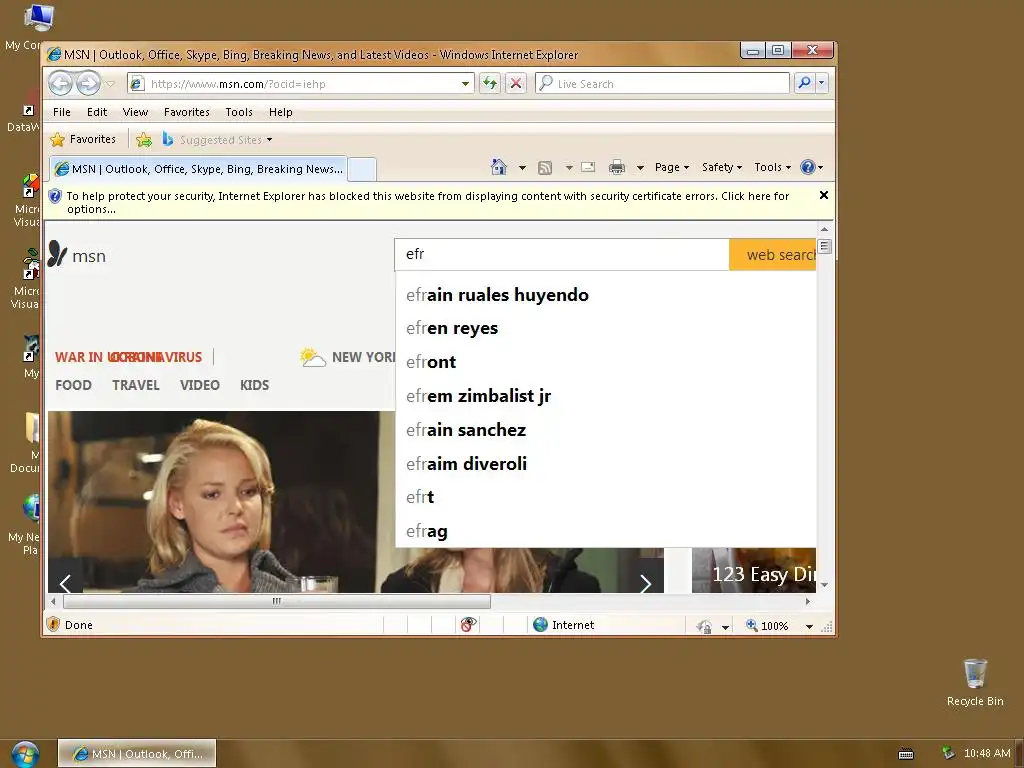Click the protected mode status icon
This screenshot has width=1024, height=768.
[x=704, y=626]
